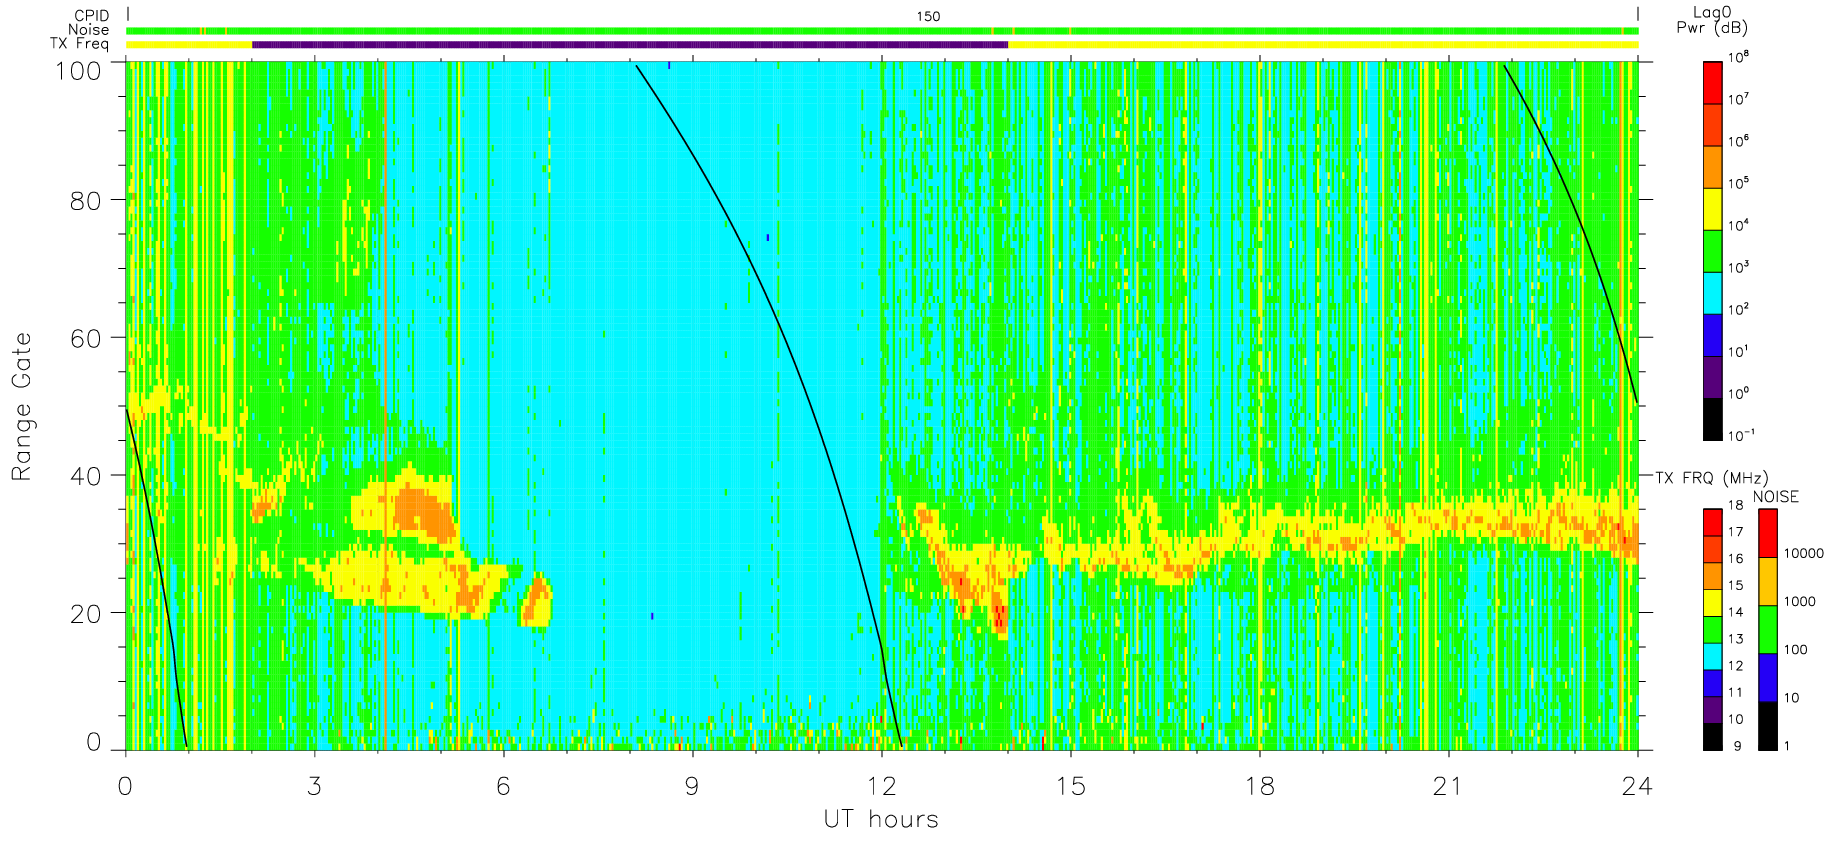Image resolution: width=1843 pixels, height=850 pixels.
Task: Click the cyan 12 MHz TX frequency swatch
Action: [x=1712, y=656]
